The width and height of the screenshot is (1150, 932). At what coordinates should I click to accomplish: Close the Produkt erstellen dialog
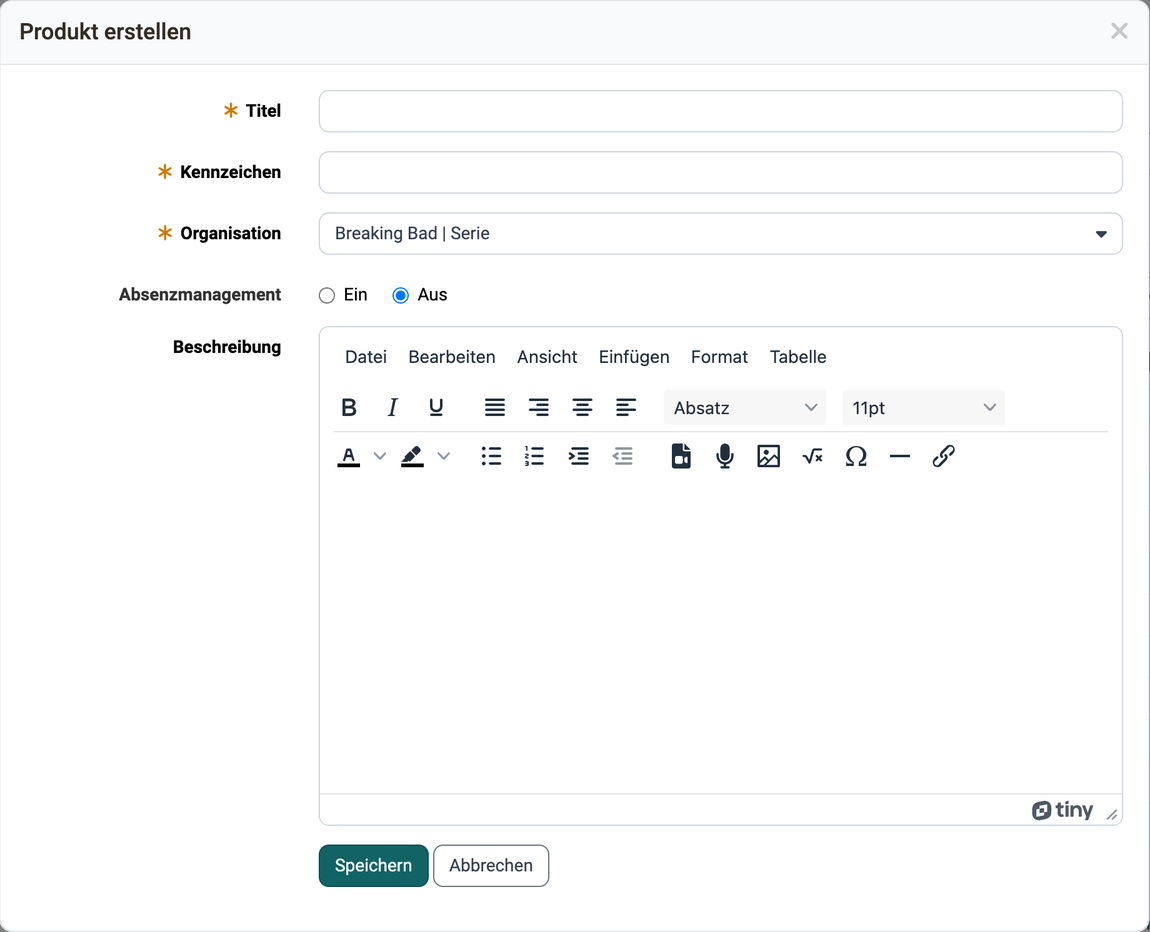click(x=1119, y=31)
